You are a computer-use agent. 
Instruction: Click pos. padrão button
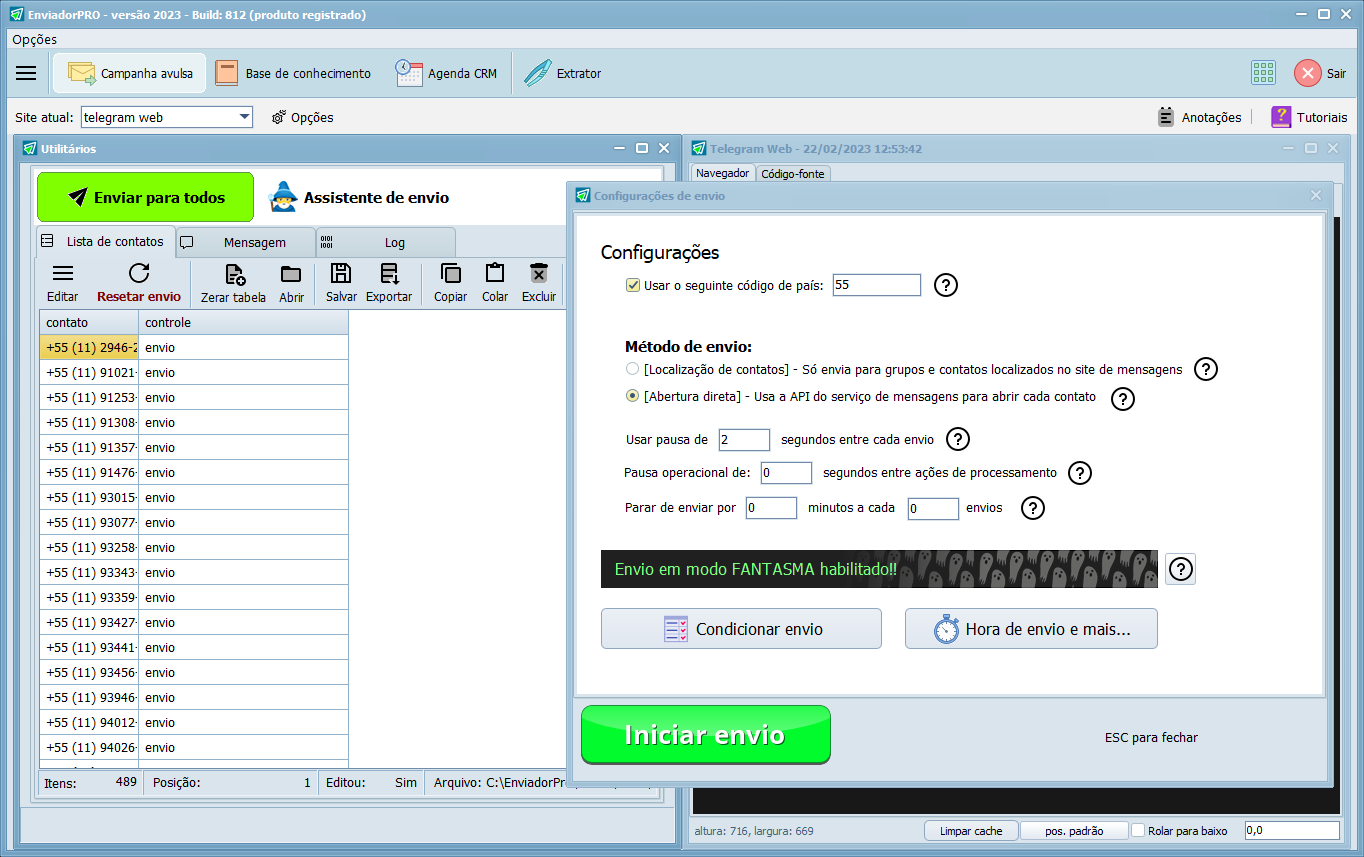(x=1074, y=831)
